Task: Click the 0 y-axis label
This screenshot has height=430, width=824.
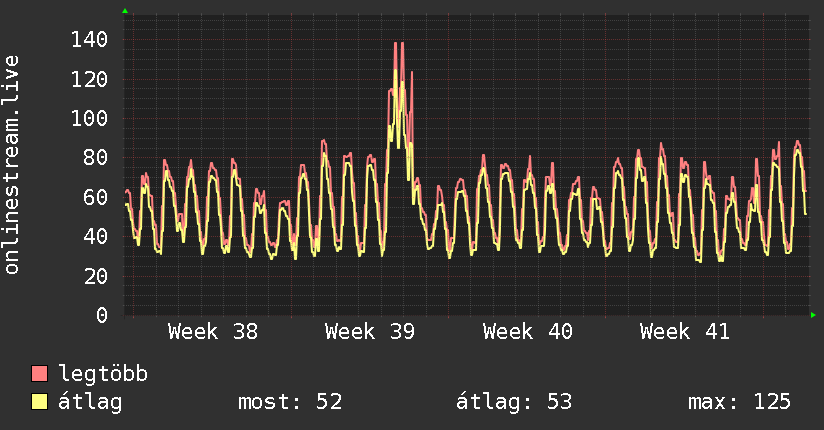Action: [x=102, y=315]
